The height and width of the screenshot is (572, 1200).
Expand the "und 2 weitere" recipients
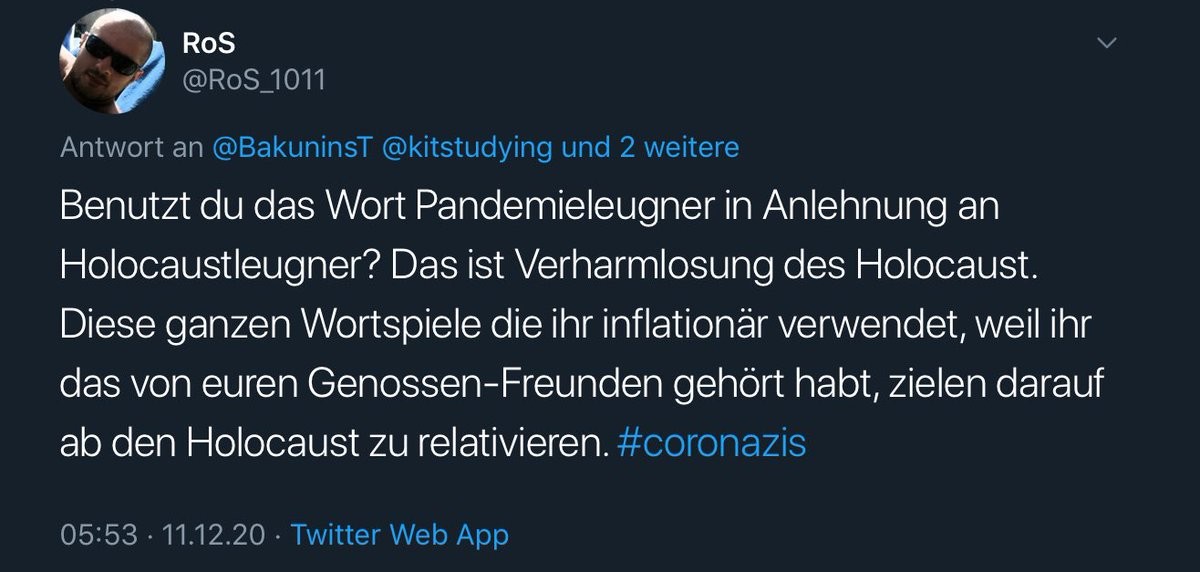(x=650, y=147)
